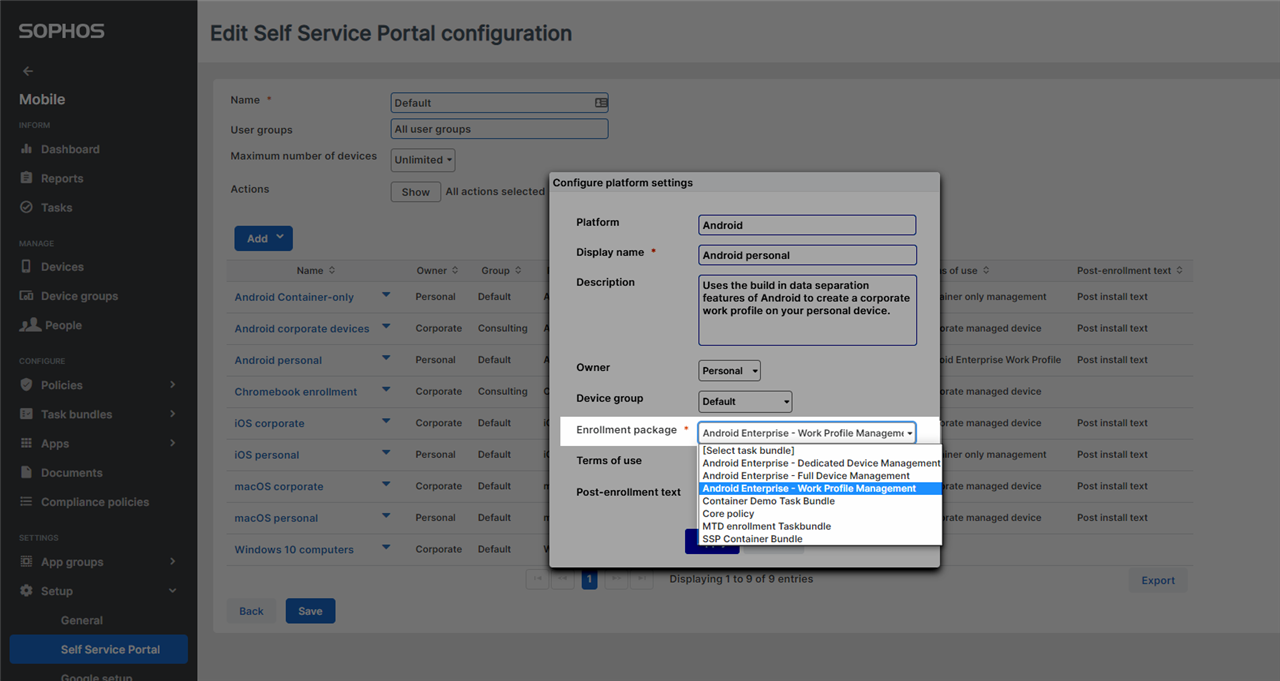Screen dimensions: 1280x681
Task: Choose Container Demo Task Bundle
Action: click(x=820, y=501)
